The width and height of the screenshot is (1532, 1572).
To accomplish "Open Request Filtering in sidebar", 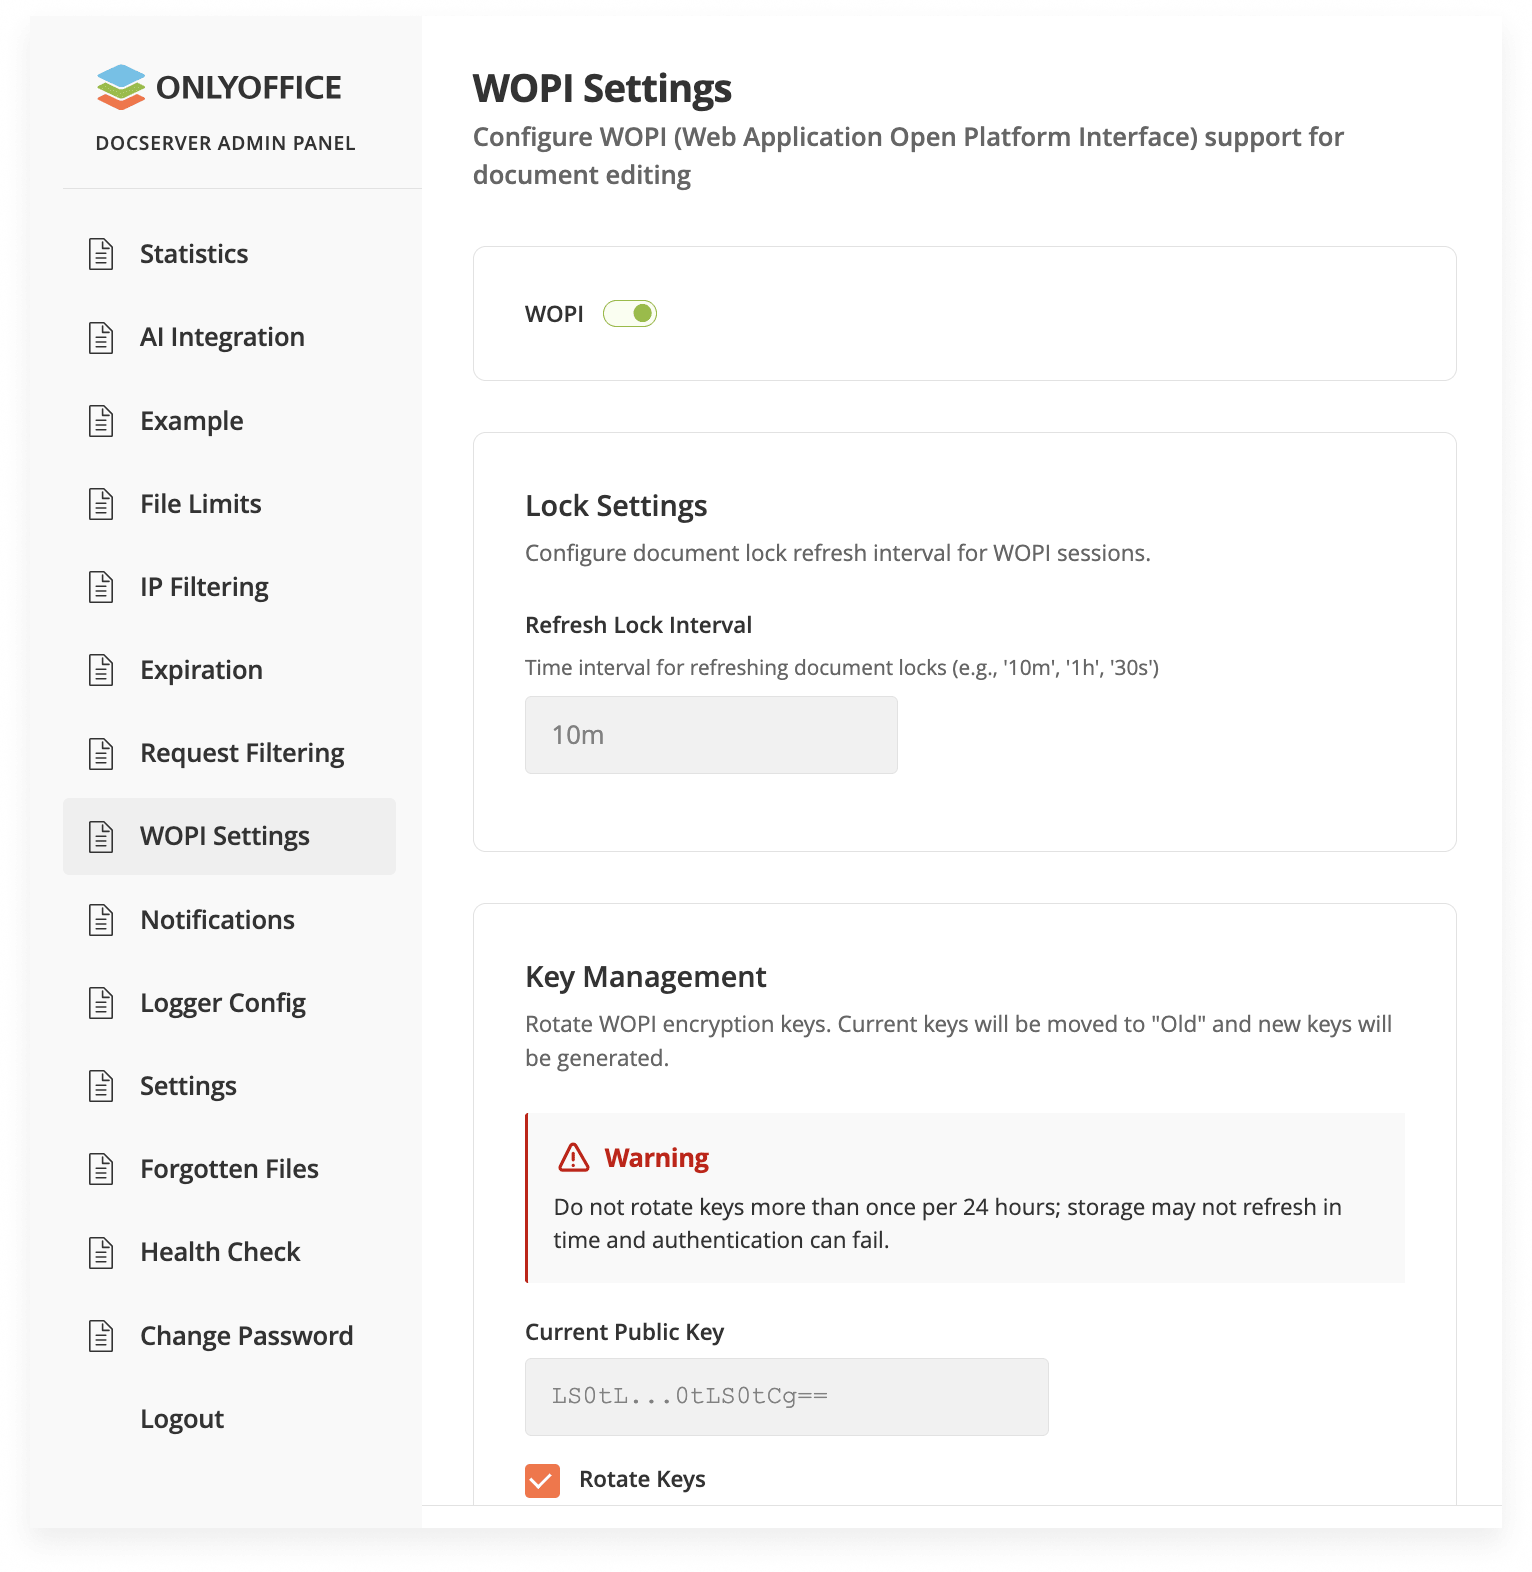I will [242, 753].
